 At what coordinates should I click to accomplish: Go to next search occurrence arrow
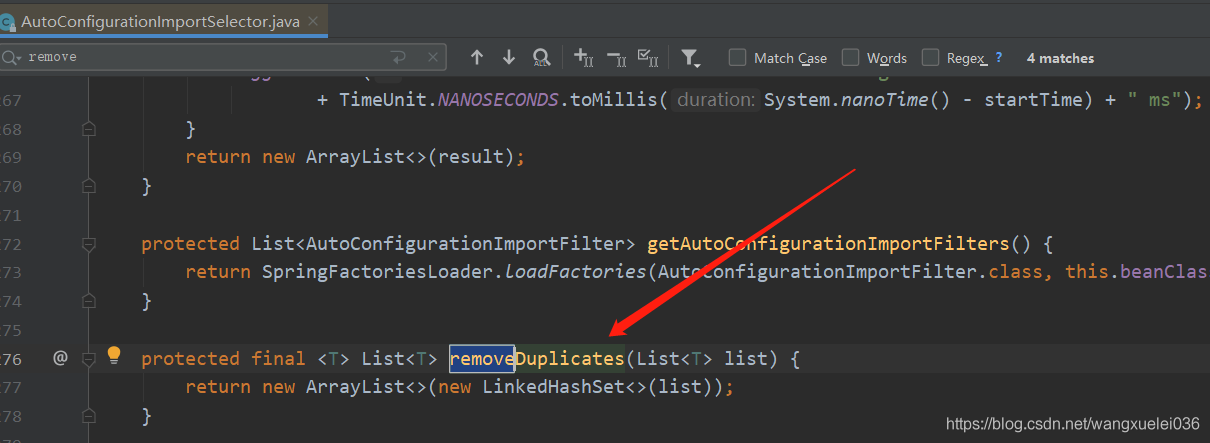point(508,58)
